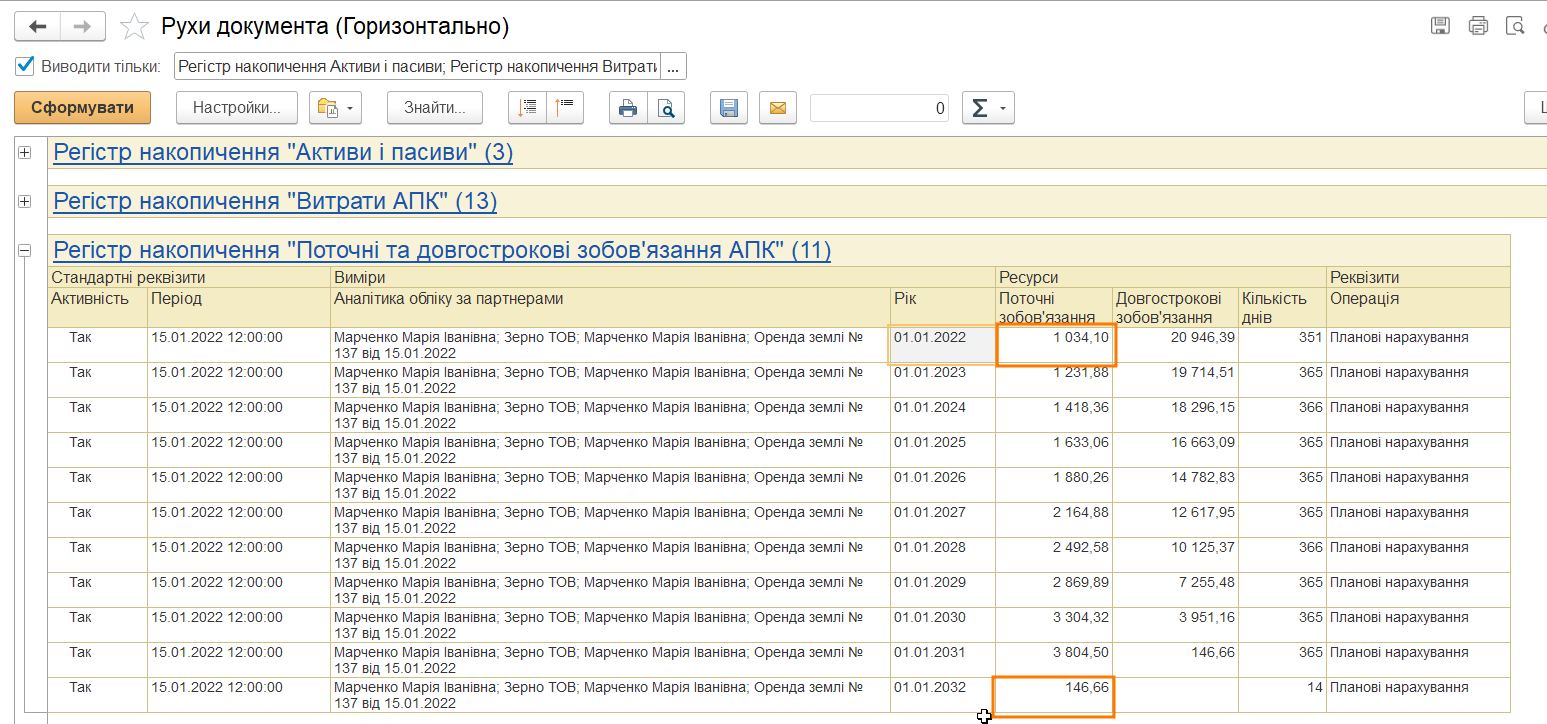Open the 'Активи і пасиви' (3) register link
The width and height of the screenshot is (1547, 724).
(x=283, y=153)
